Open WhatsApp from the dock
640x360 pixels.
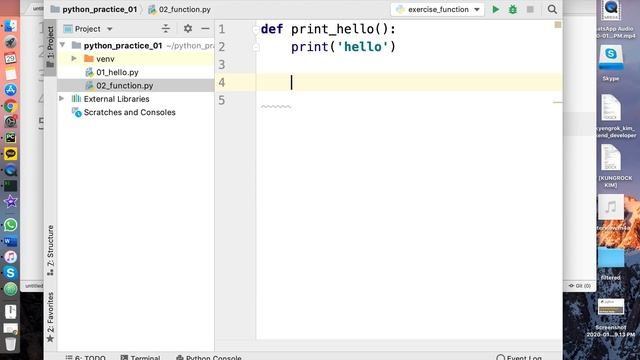coord(10,225)
